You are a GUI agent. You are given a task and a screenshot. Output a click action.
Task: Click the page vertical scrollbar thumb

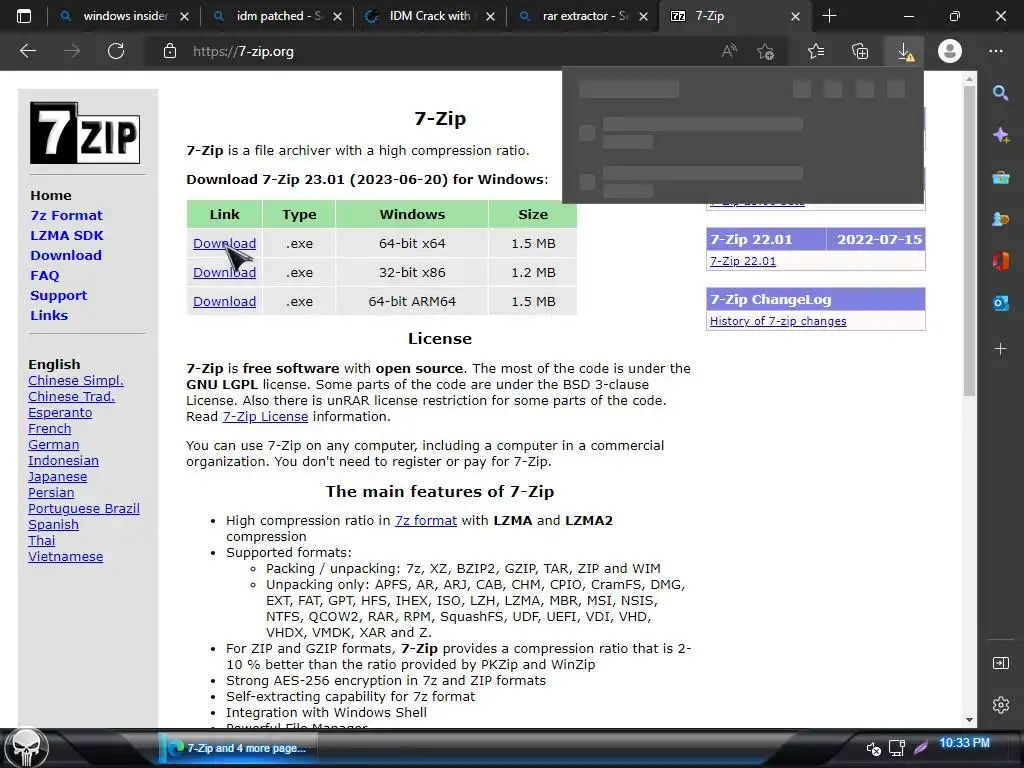969,240
